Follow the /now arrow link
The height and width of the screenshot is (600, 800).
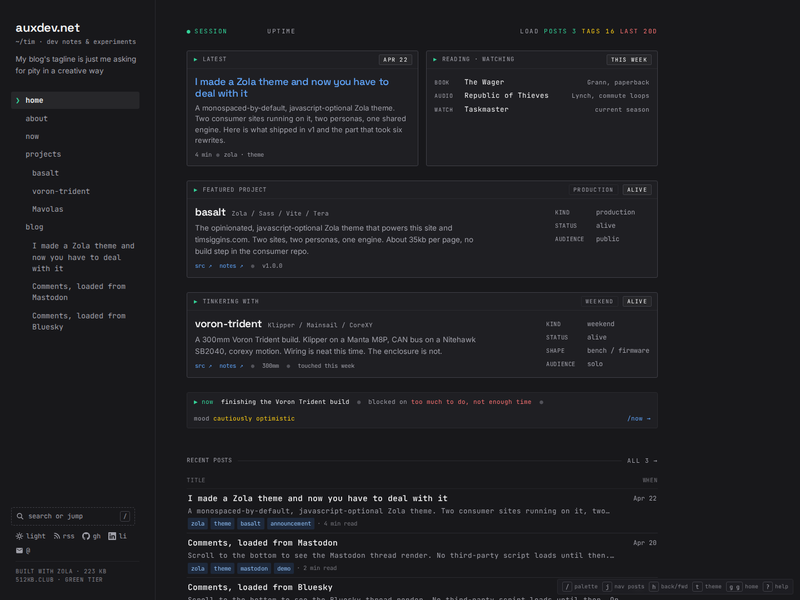(639, 418)
